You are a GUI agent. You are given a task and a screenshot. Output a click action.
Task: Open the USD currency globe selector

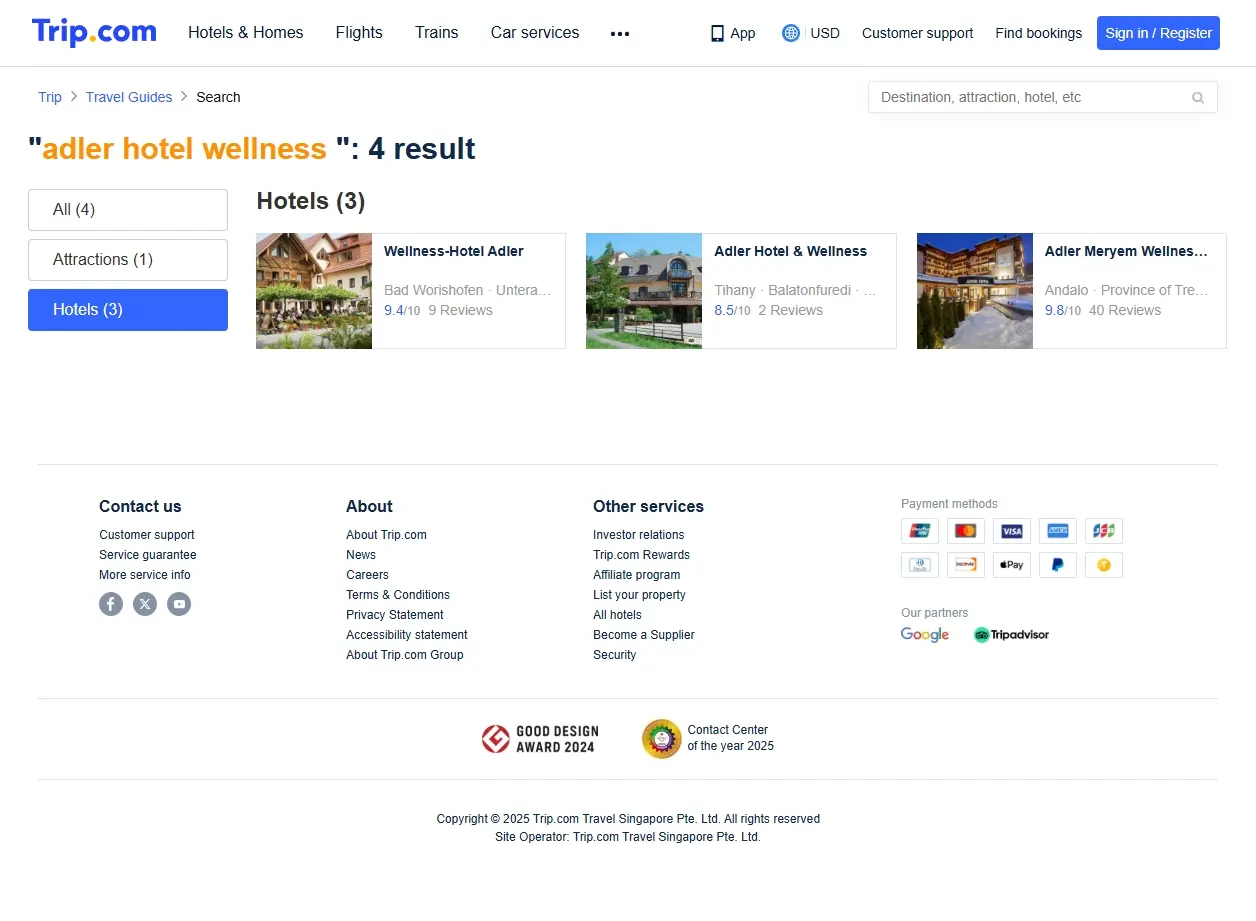pyautogui.click(x=791, y=33)
